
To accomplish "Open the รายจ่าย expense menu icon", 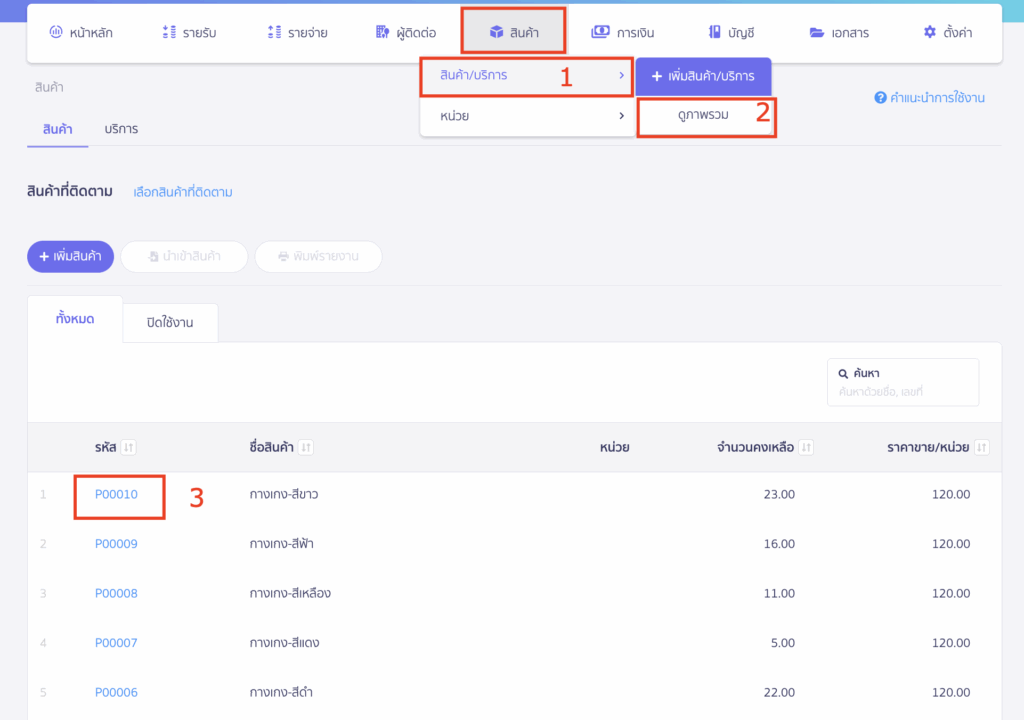I will pyautogui.click(x=274, y=32).
